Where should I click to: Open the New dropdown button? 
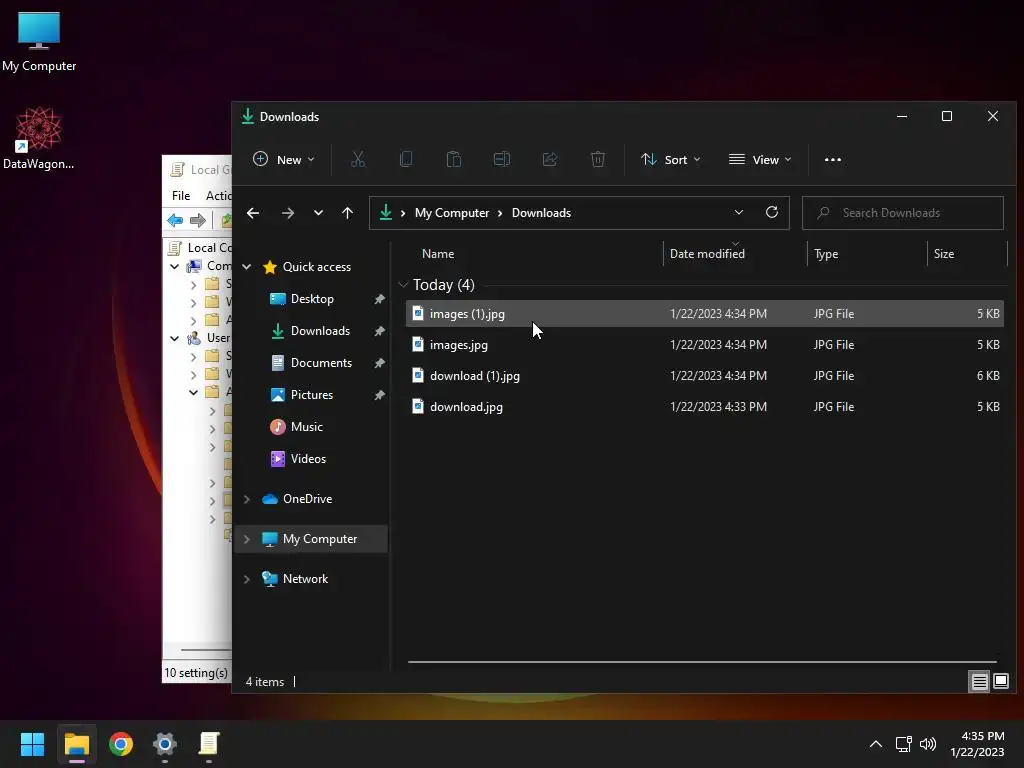[x=283, y=159]
